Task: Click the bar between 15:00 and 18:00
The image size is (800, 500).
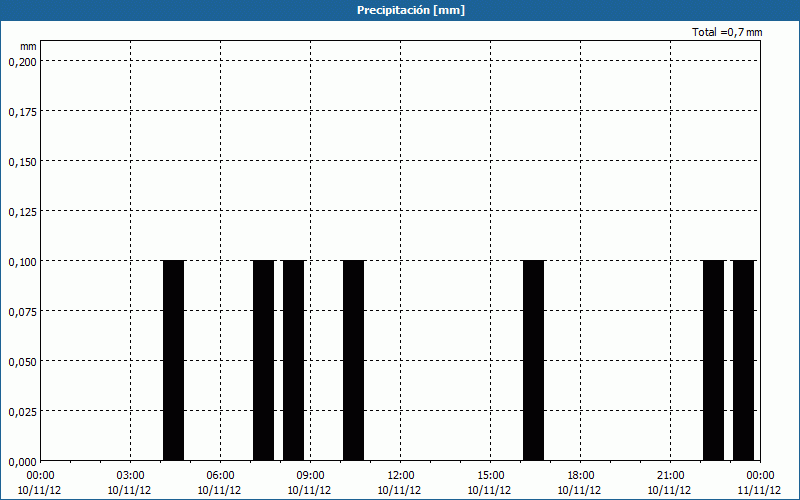Action: (534, 361)
